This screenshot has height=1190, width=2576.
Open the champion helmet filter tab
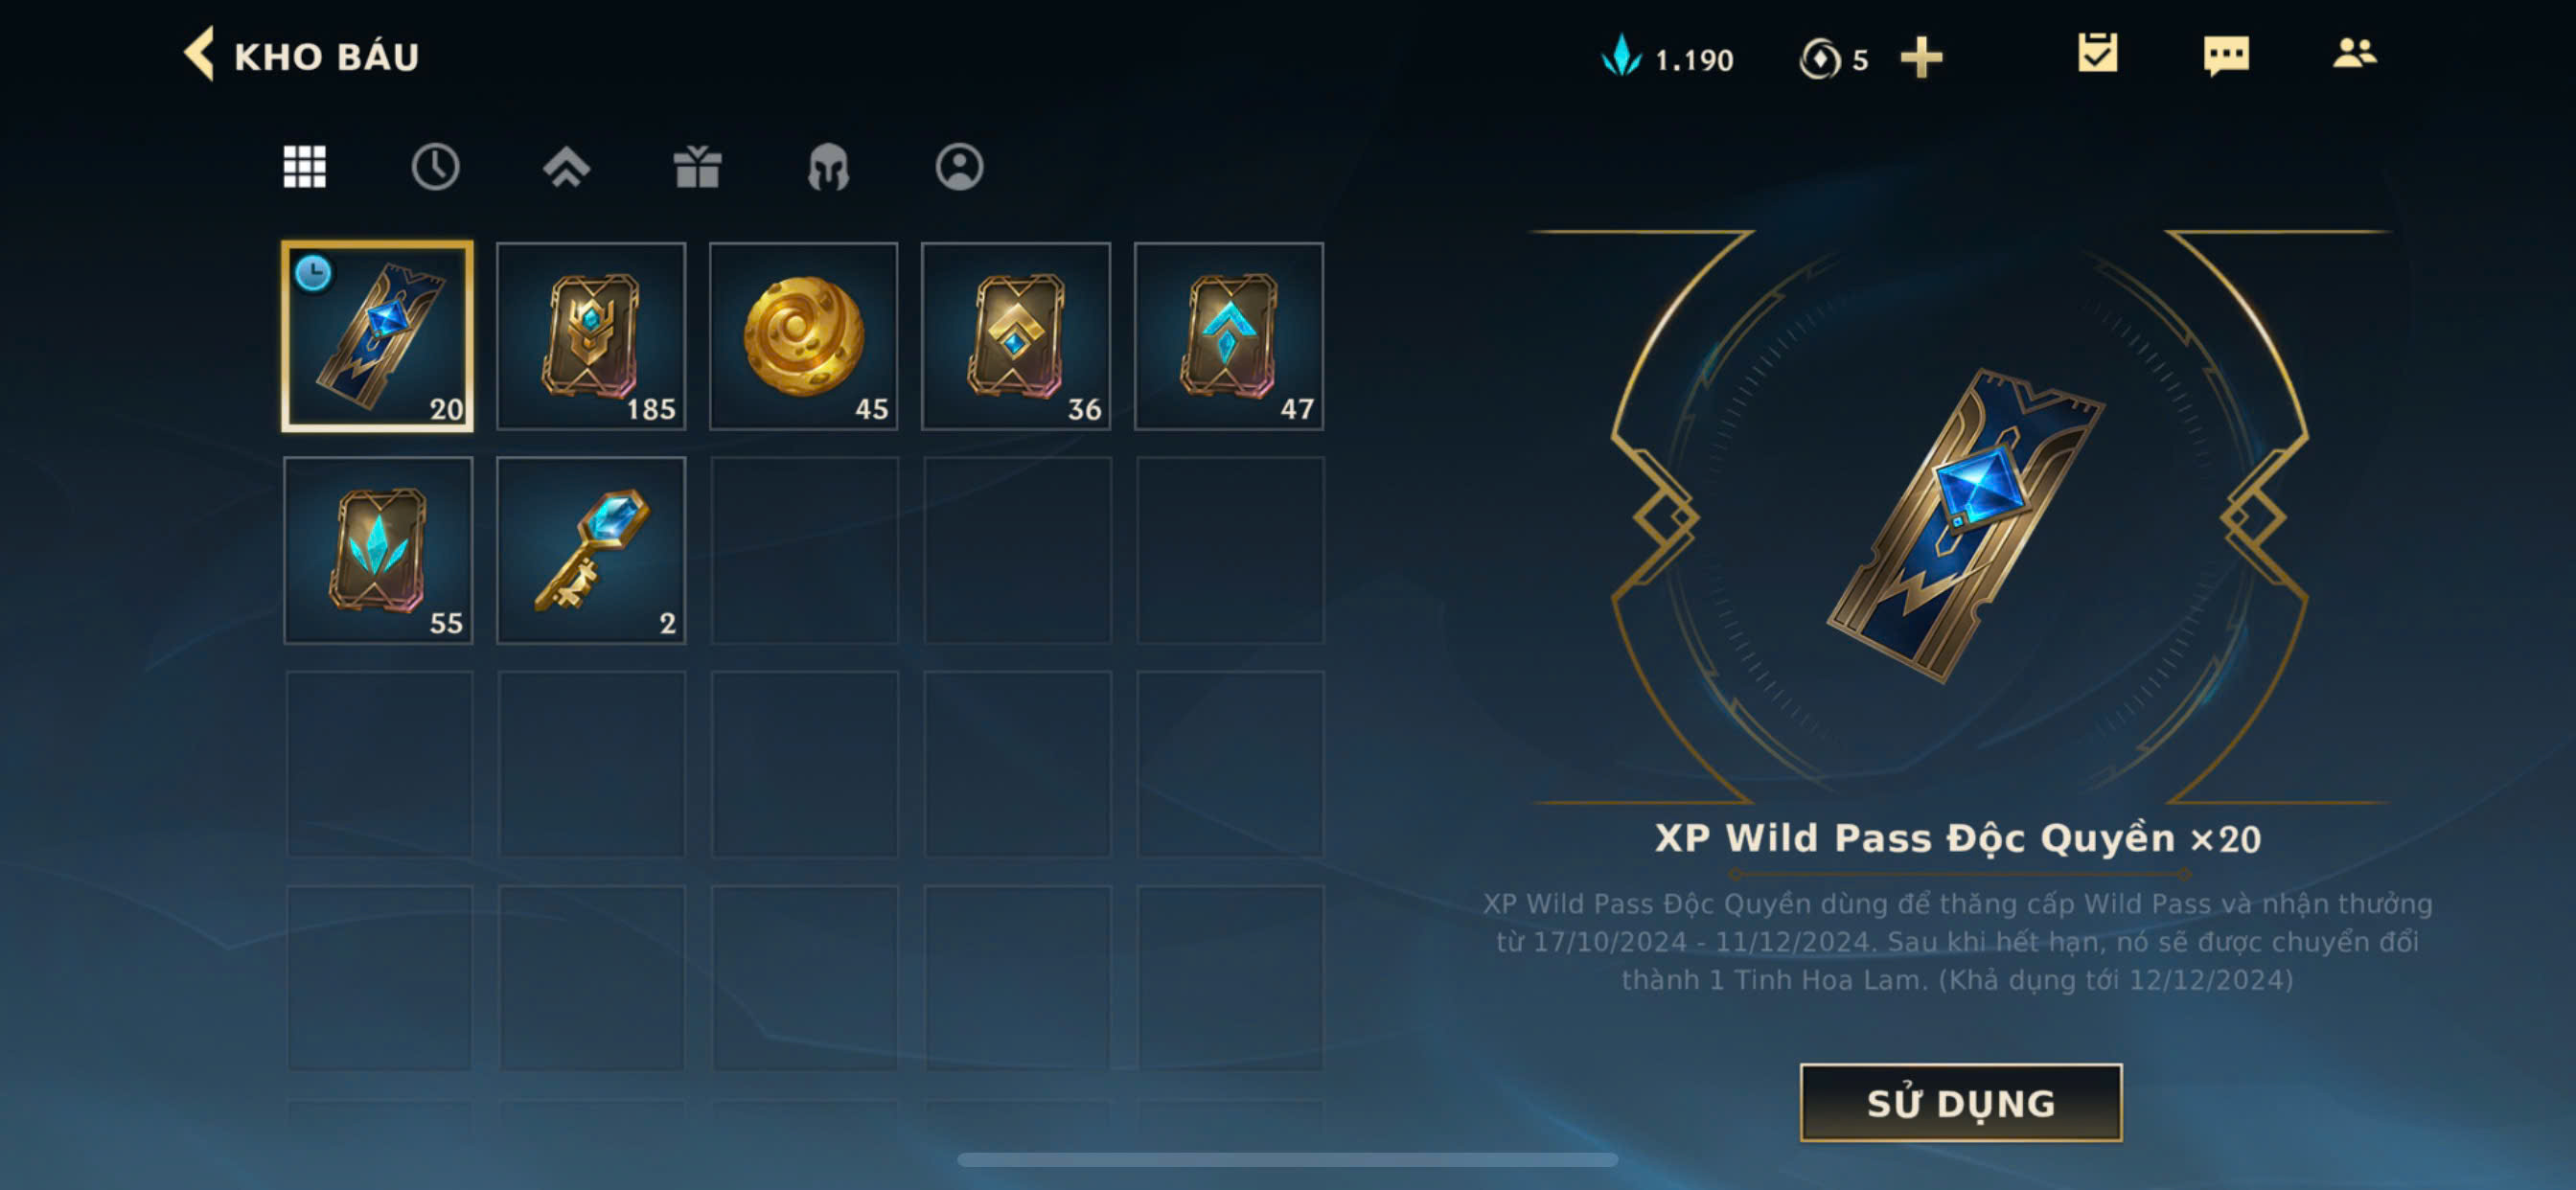828,167
